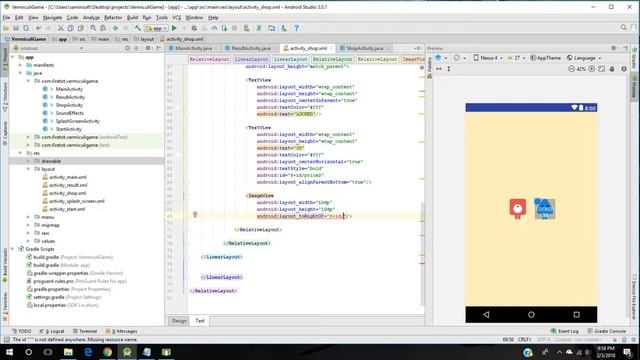Open the app run configuration dropdown

pyautogui.click(x=157, y=28)
